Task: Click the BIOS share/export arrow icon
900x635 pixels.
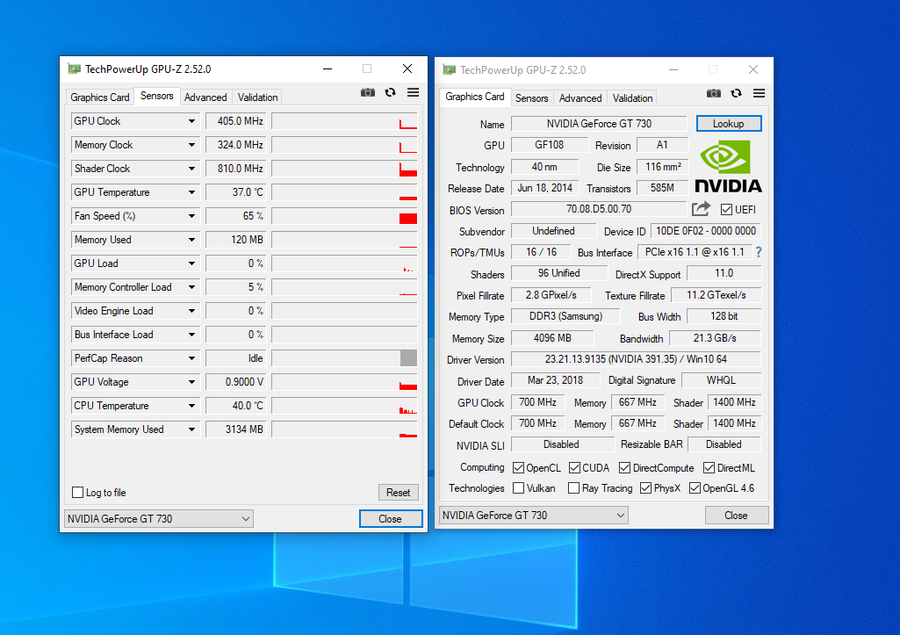Action: click(x=701, y=209)
